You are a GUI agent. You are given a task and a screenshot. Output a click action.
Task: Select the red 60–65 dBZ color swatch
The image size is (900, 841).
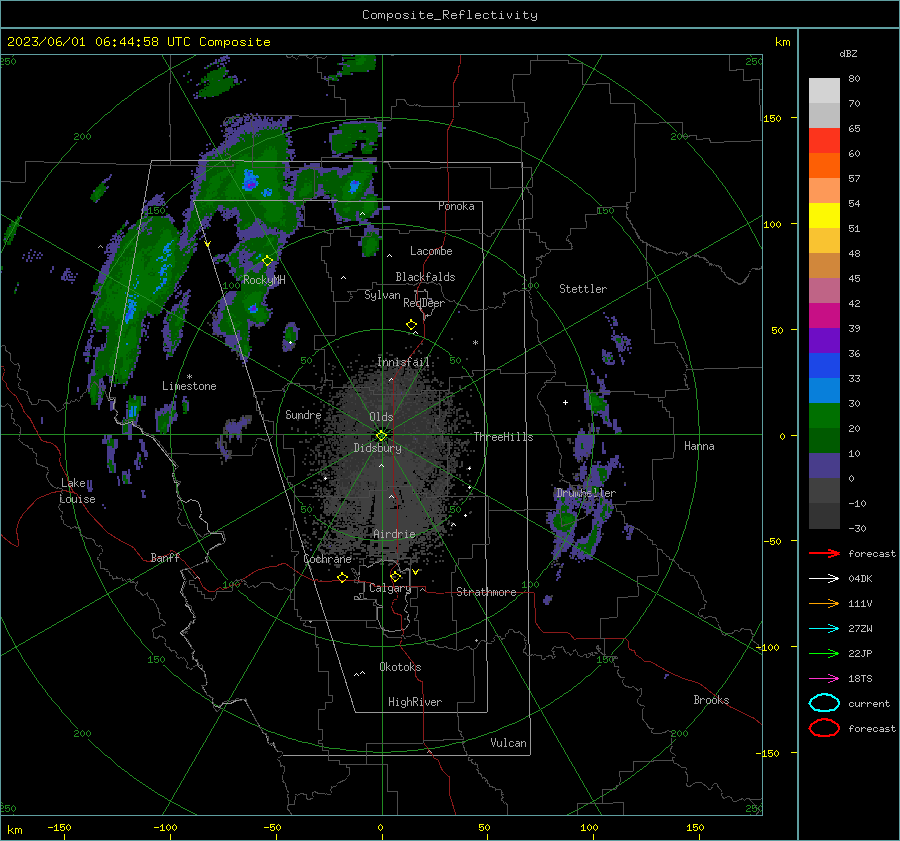(x=824, y=141)
